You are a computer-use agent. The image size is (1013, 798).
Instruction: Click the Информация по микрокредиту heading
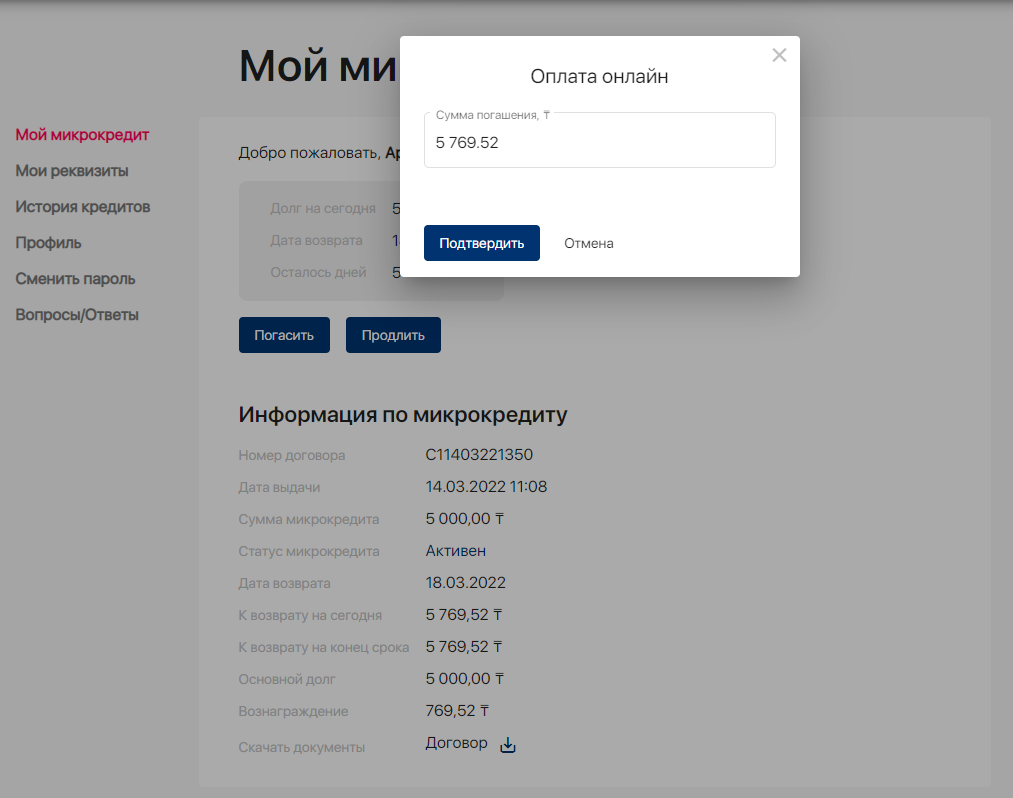[402, 415]
